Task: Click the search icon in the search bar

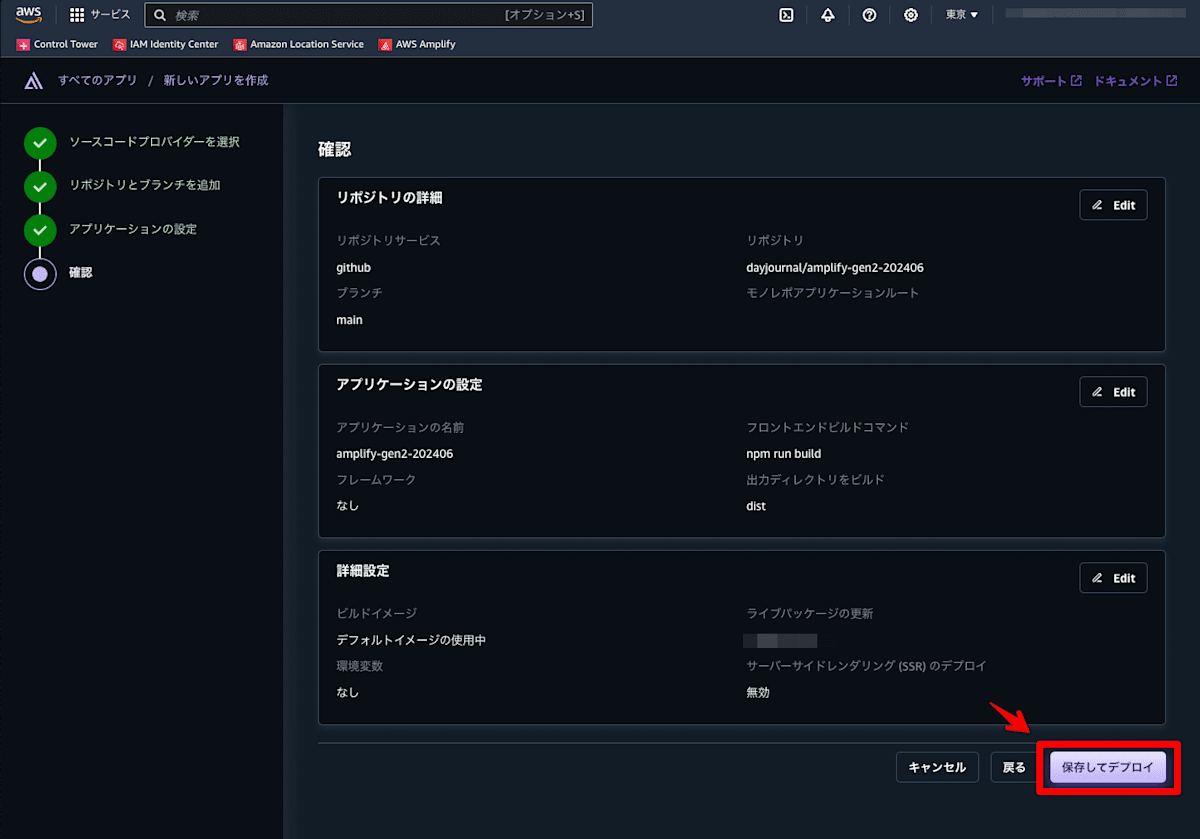Action: (x=160, y=15)
